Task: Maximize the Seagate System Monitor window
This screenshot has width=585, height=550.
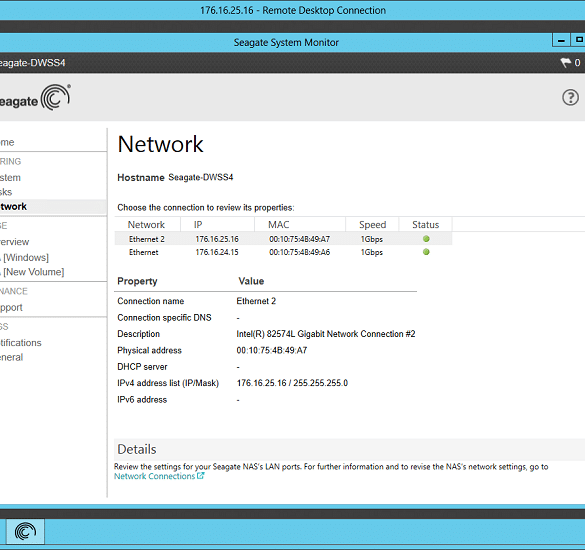Action: click(x=578, y=40)
